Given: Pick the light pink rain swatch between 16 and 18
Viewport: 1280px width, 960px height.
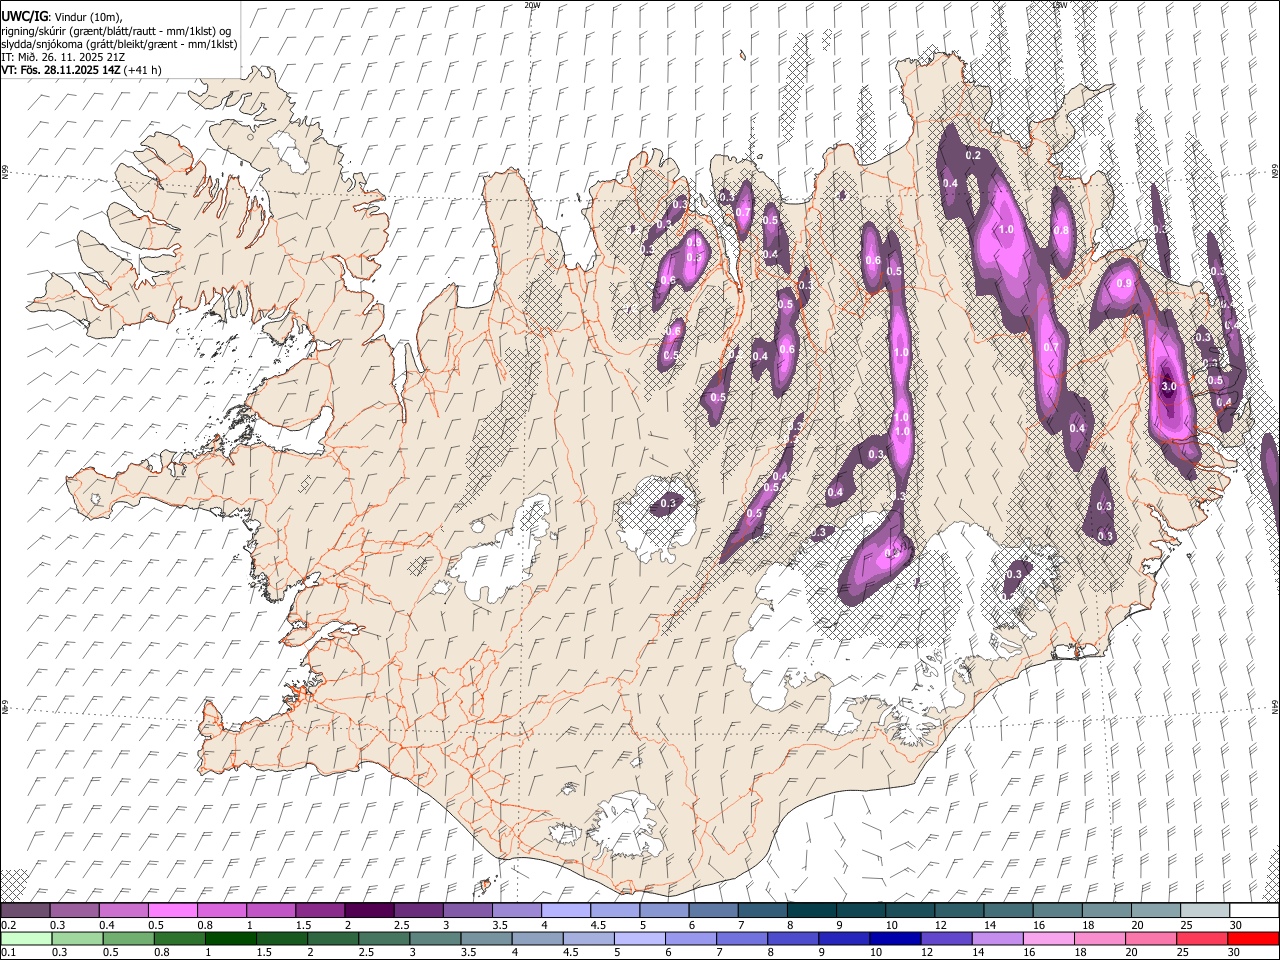Looking at the screenshot, I should (x=1048, y=938).
